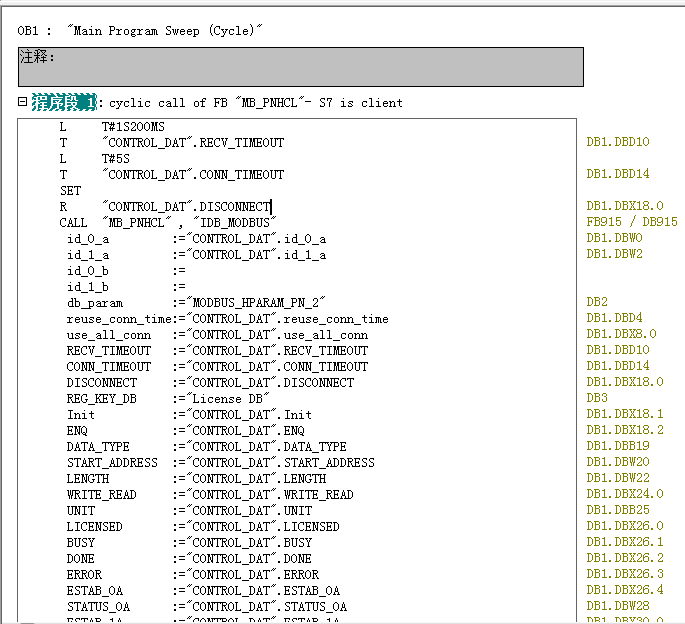685x624 pixels.
Task: Click the empty id_1_b parameter assignment
Action: [x=179, y=287]
